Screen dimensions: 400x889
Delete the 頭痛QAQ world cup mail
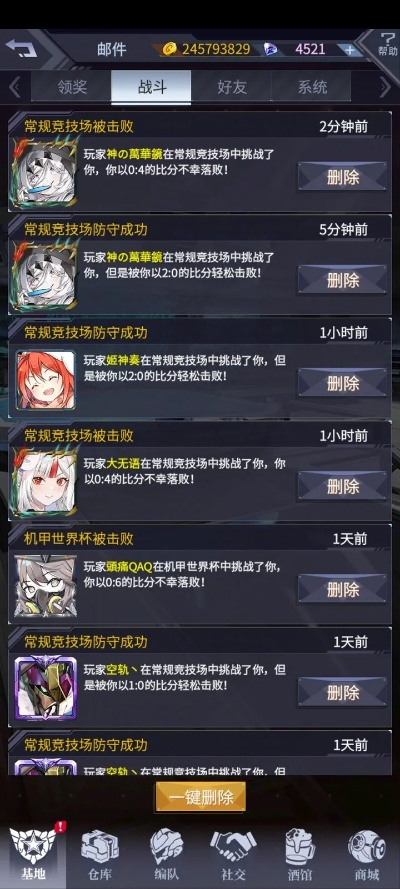(x=343, y=590)
